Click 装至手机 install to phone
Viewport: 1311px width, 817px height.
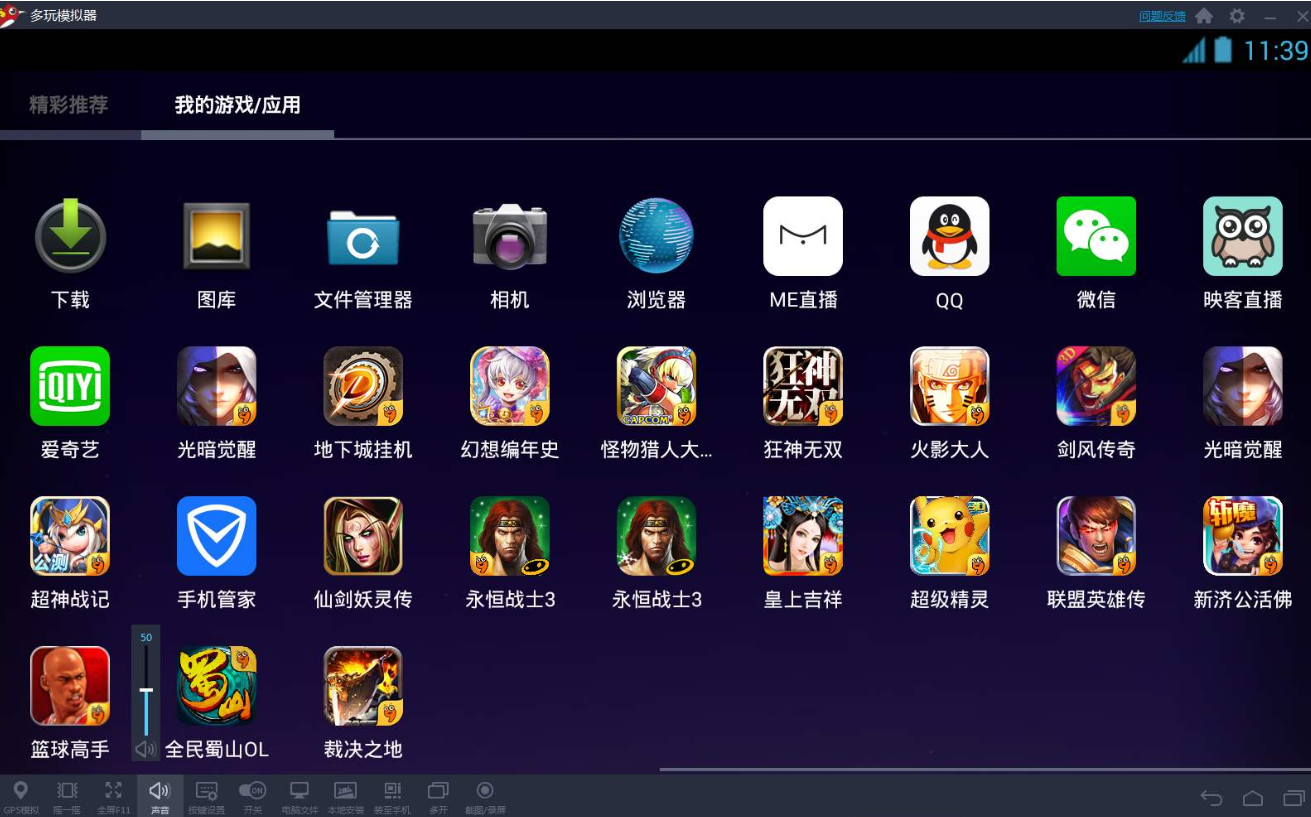(392, 797)
